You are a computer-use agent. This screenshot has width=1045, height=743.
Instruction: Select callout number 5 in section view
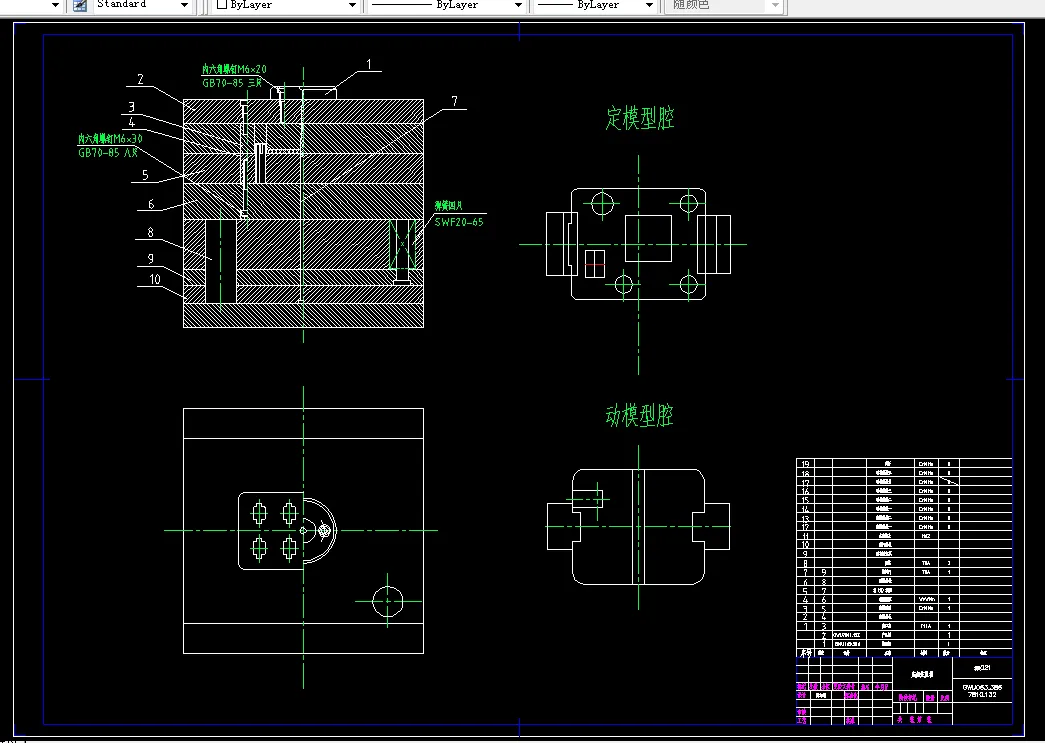(x=145, y=175)
